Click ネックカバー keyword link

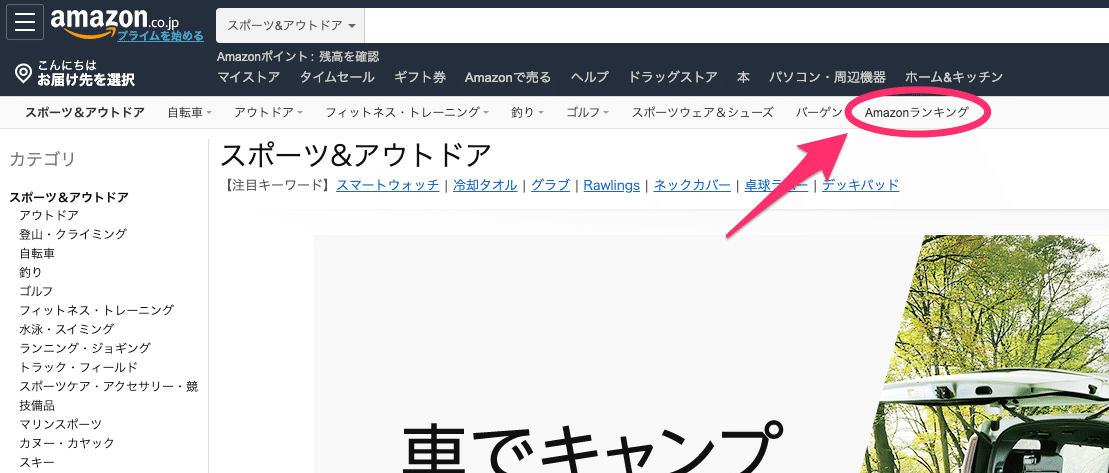692,185
